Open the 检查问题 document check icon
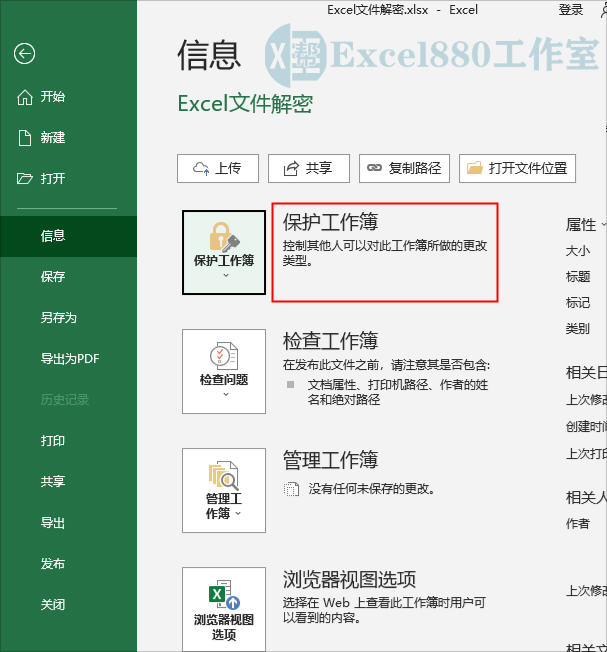Image resolution: width=607 pixels, height=652 pixels. tap(224, 356)
